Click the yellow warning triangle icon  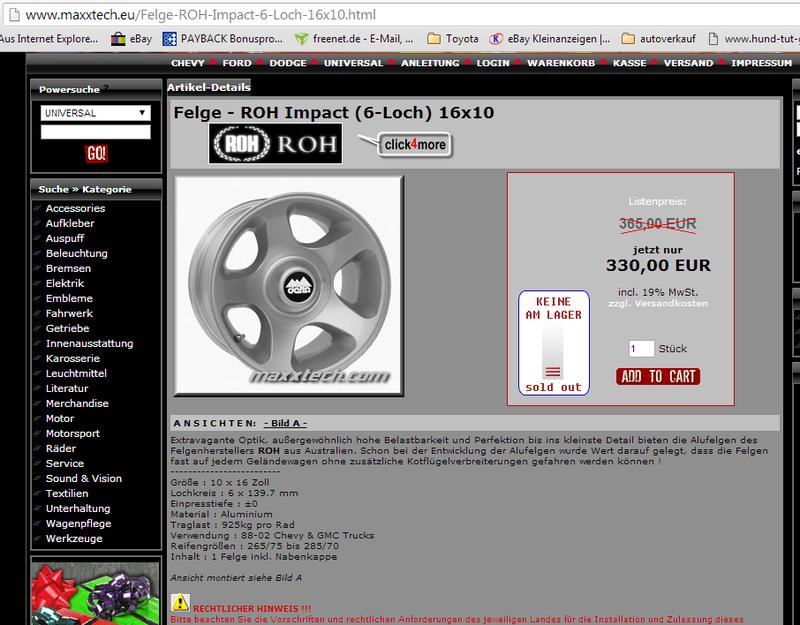click(180, 603)
